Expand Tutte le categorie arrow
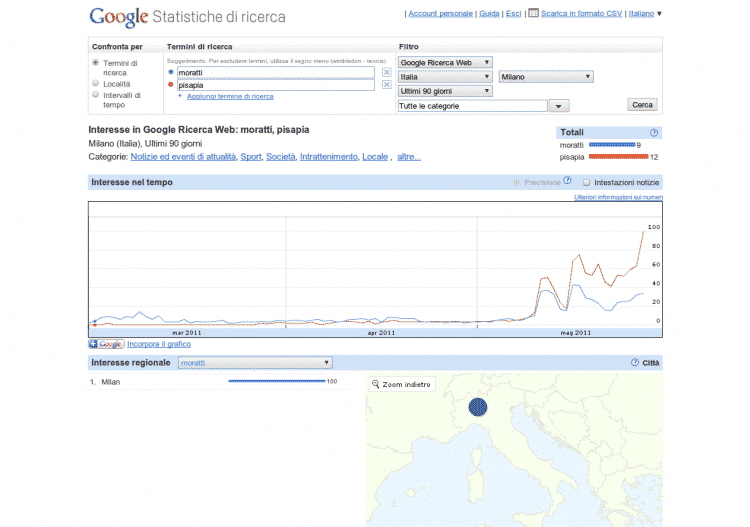The width and height of the screenshot is (750, 527). (559, 106)
